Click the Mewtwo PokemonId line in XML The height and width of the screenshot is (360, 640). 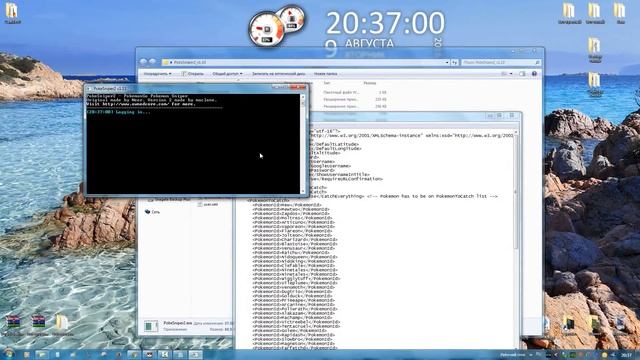pyautogui.click(x=290, y=209)
